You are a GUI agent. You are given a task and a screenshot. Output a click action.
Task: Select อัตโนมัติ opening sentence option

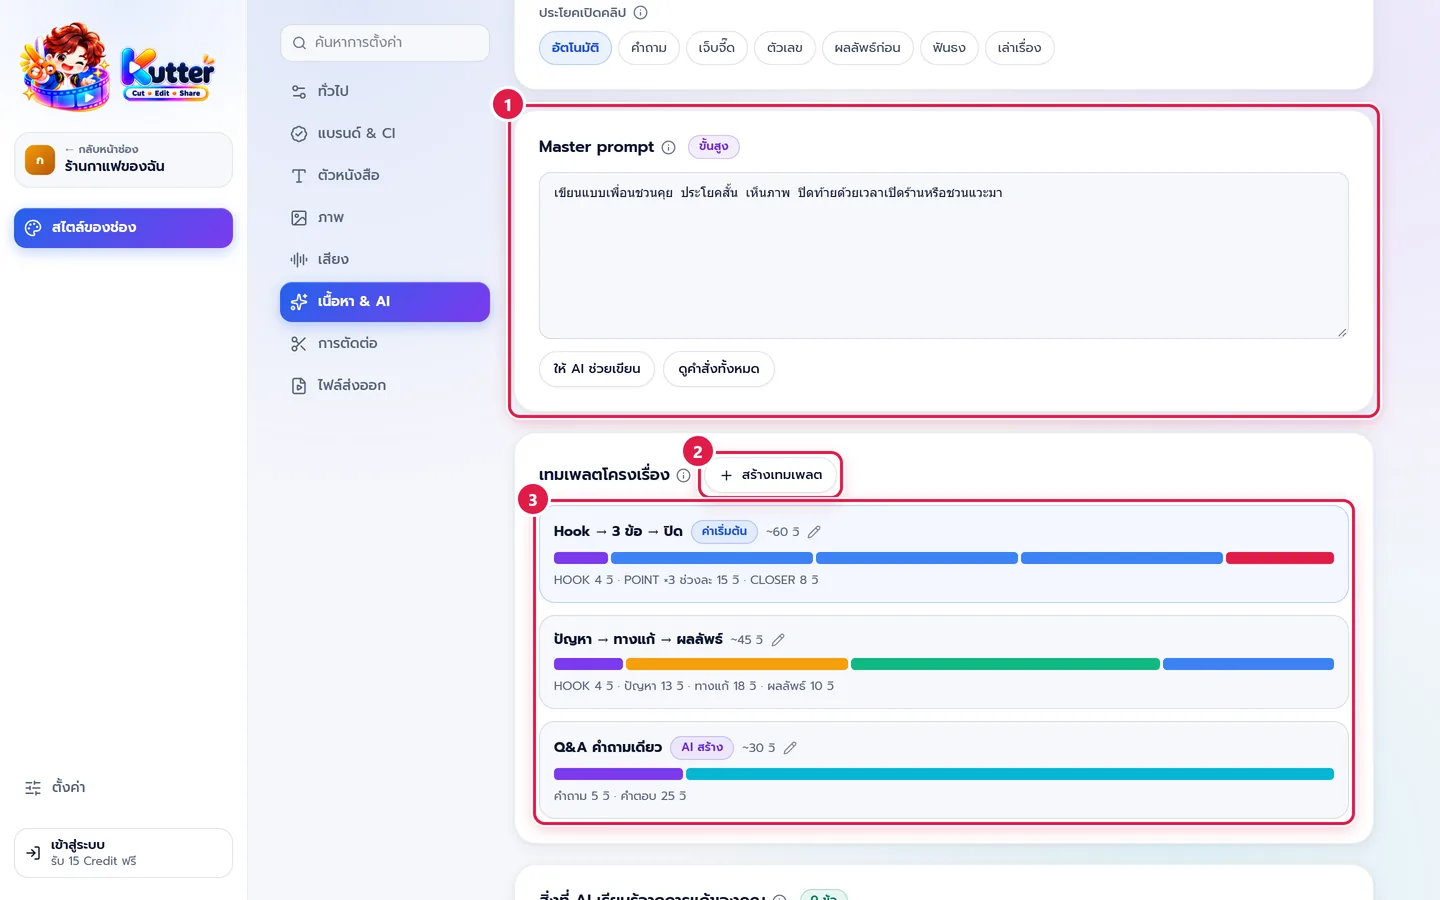pos(575,48)
